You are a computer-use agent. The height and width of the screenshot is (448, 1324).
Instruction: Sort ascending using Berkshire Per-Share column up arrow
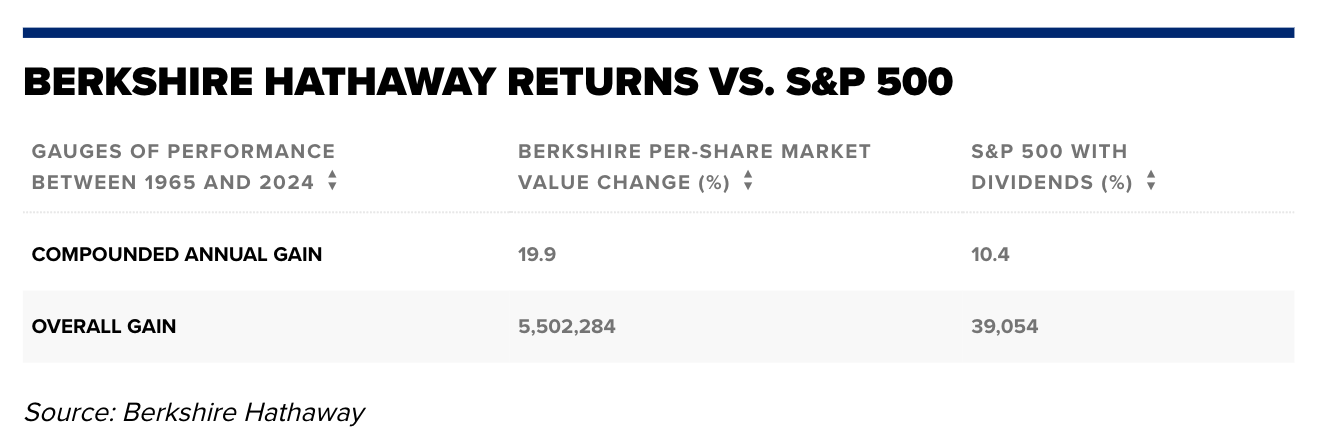(748, 177)
